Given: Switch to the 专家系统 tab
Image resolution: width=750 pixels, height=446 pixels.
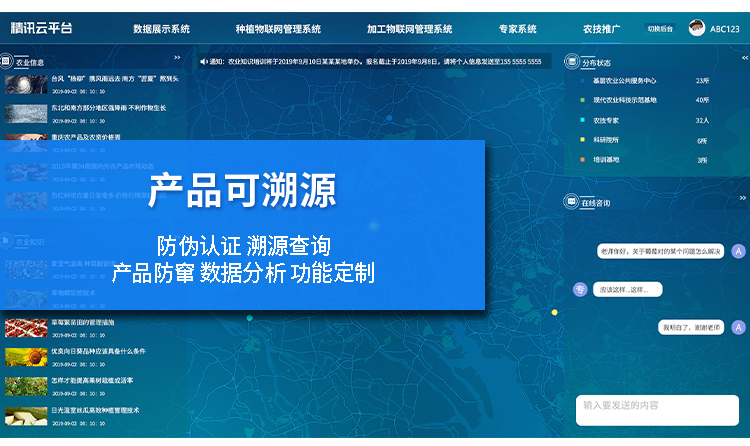Looking at the screenshot, I should pos(517,29).
